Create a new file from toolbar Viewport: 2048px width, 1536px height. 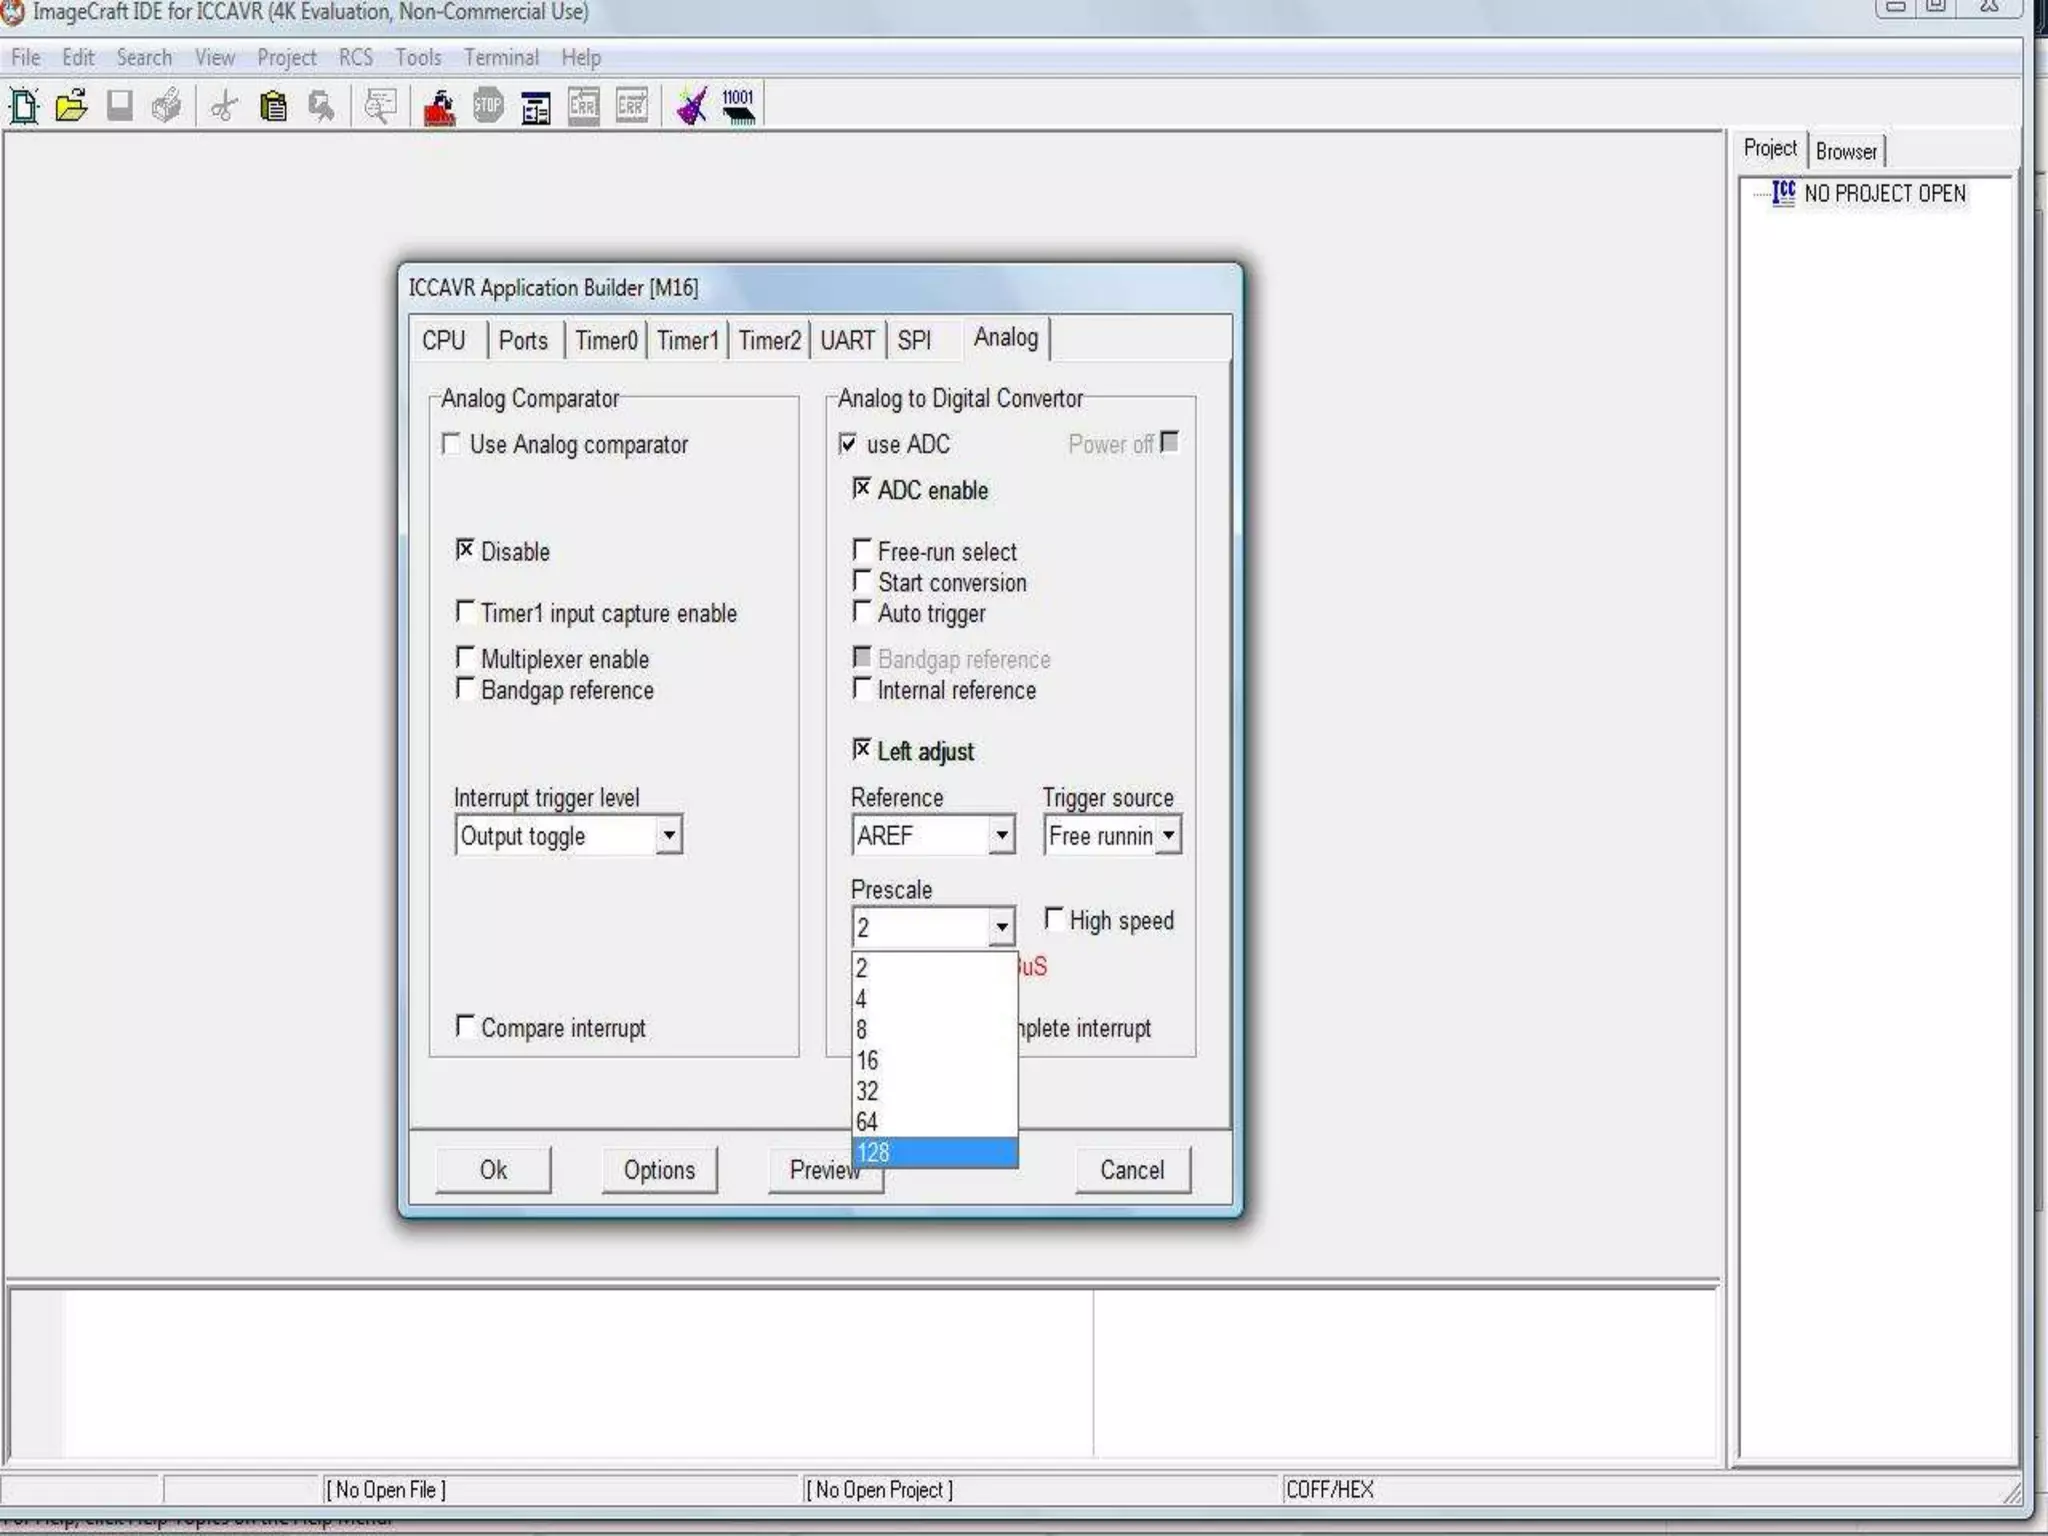click(x=24, y=105)
